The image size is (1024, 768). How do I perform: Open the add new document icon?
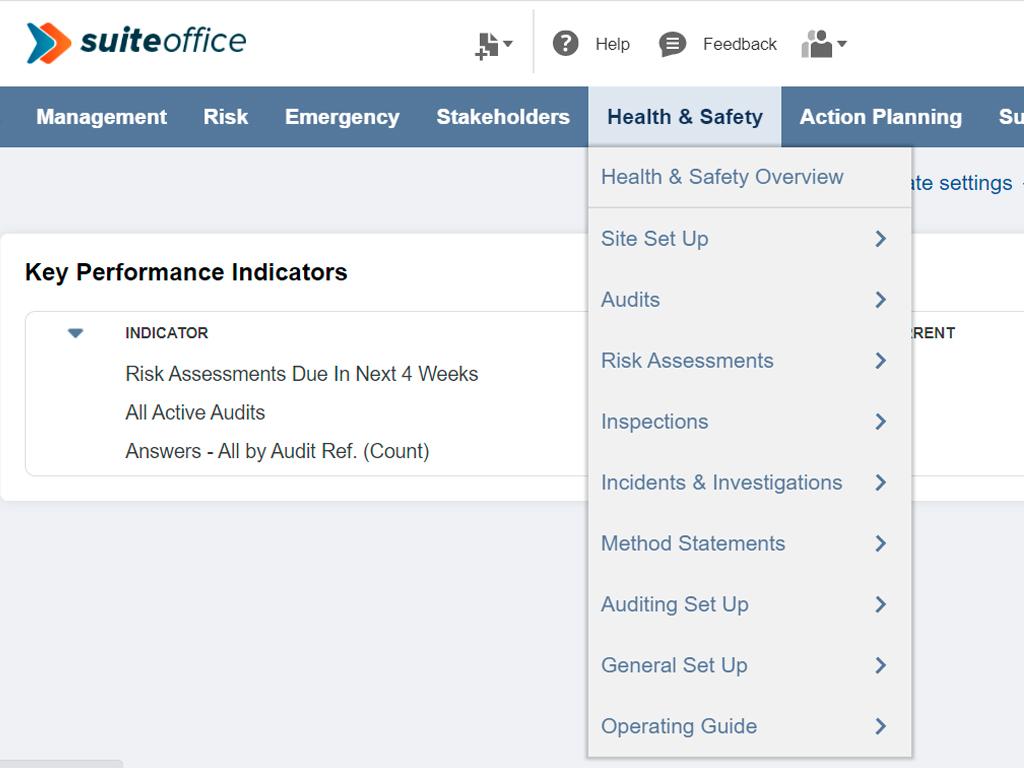tap(492, 45)
